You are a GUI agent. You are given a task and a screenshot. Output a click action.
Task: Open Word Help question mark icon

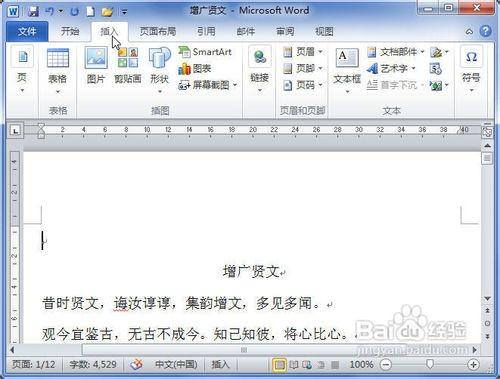point(485,31)
